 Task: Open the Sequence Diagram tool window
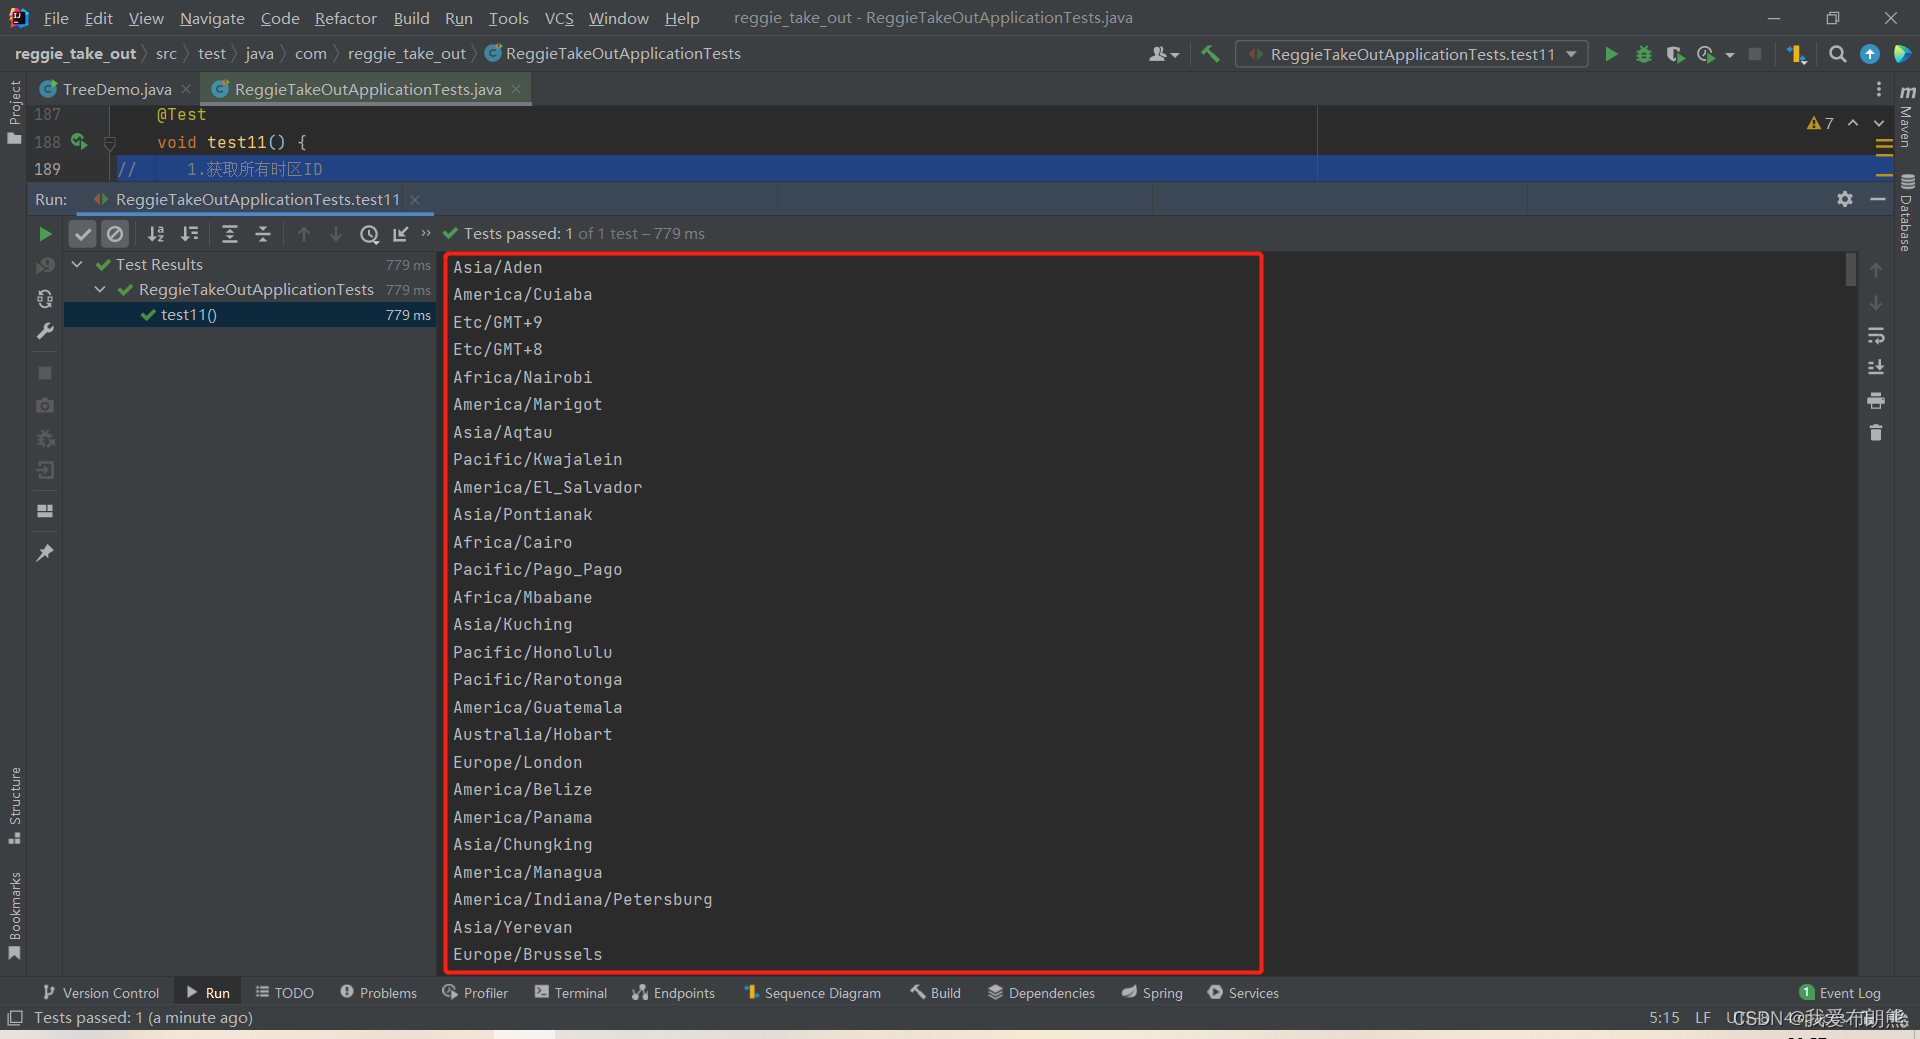click(x=812, y=993)
